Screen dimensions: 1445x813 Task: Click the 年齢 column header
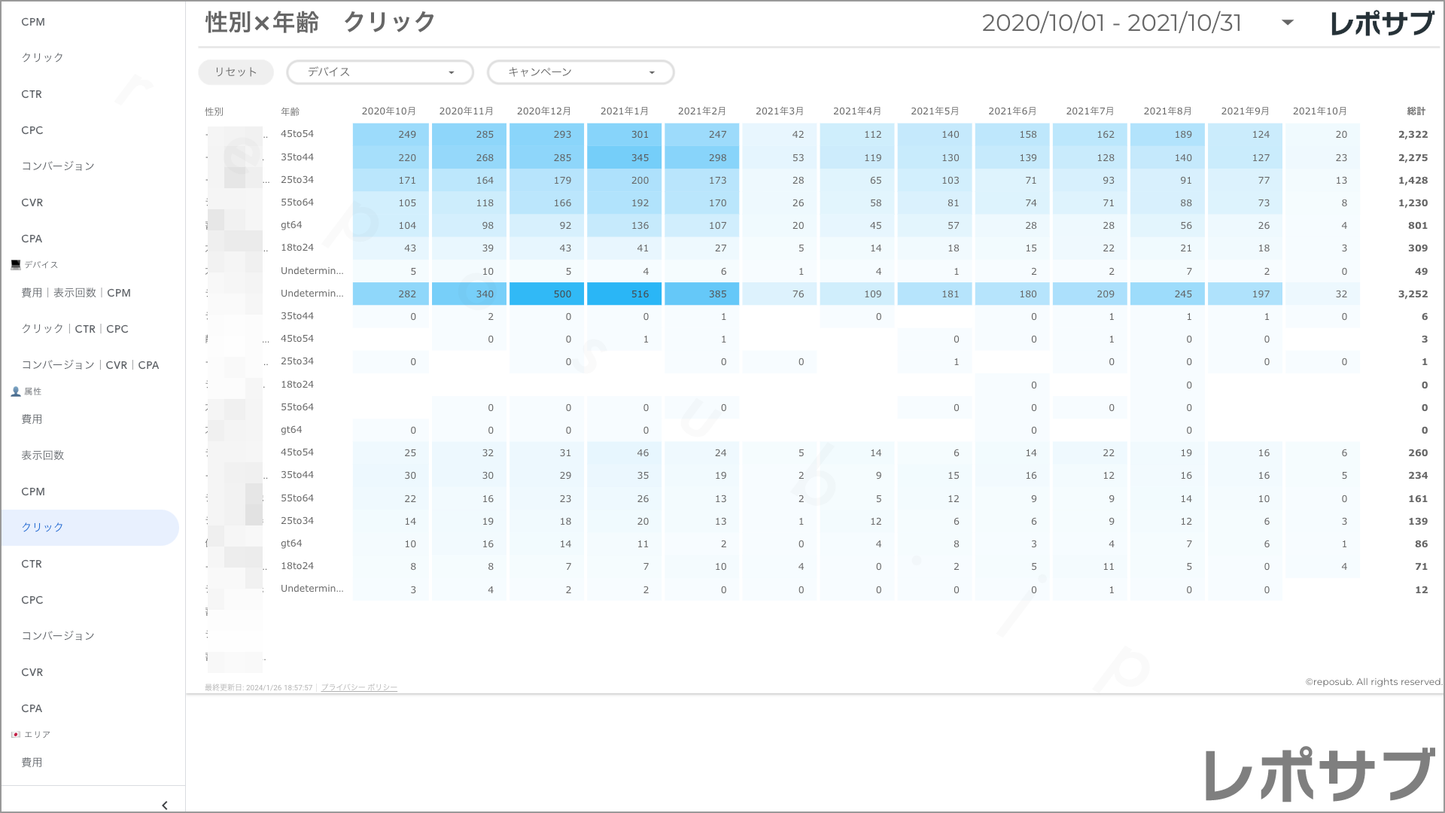pos(290,112)
